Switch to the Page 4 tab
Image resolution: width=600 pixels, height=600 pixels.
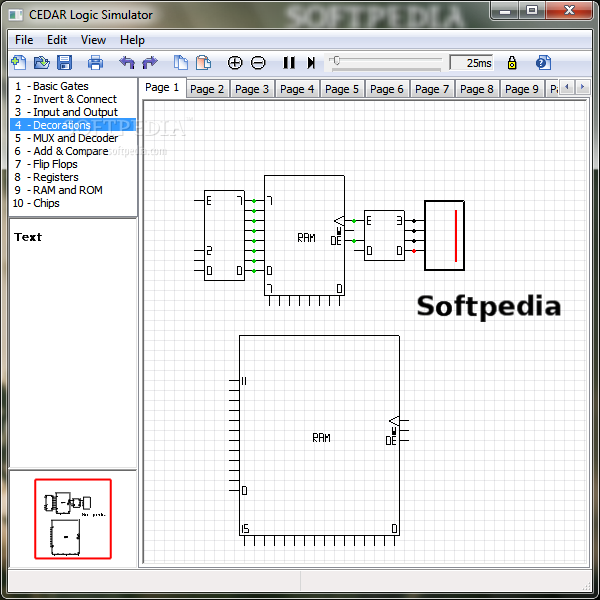click(x=297, y=89)
